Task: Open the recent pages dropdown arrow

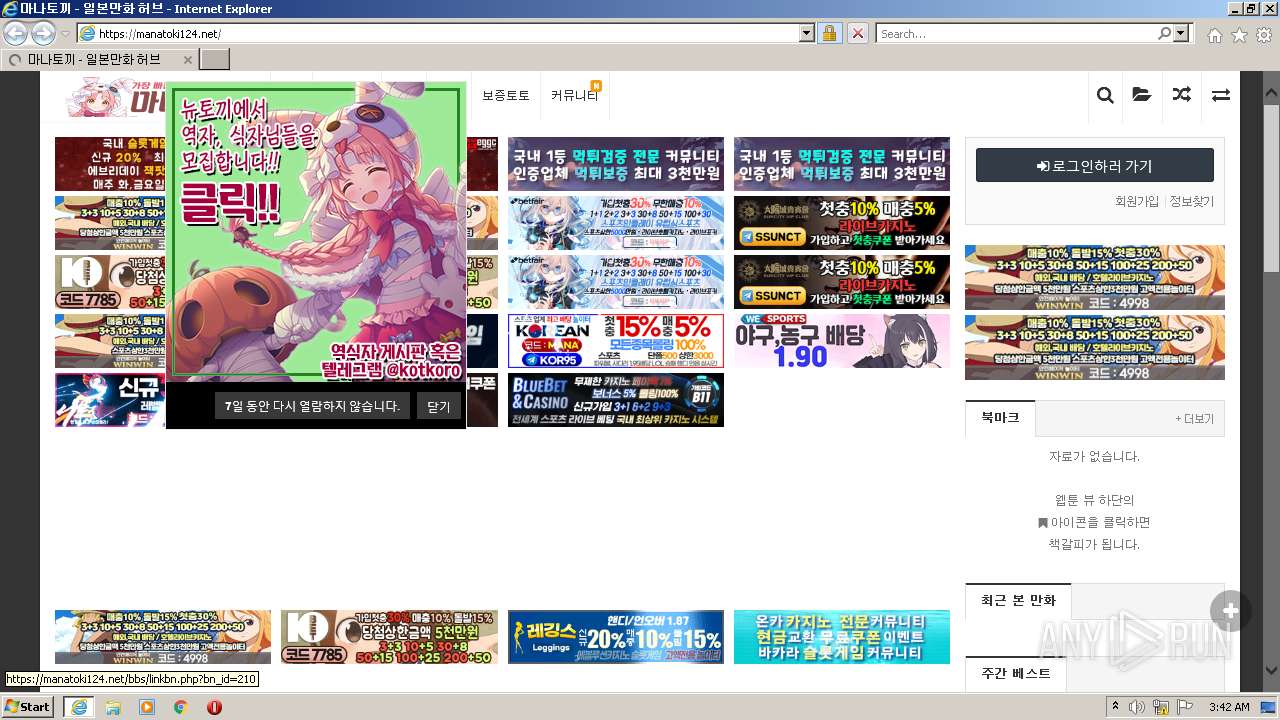Action: [x=65, y=34]
